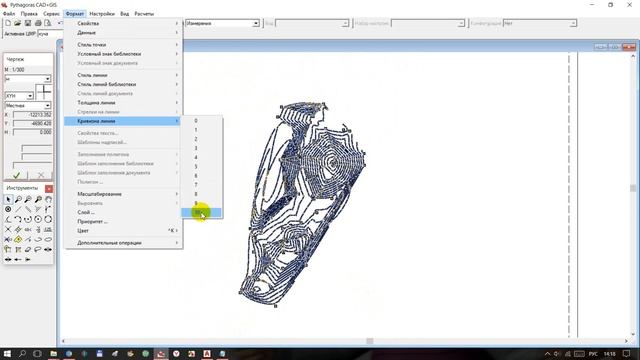The width and height of the screenshot is (640, 360).
Task: Choose the Приоритет... menu entry
Action: click(x=123, y=222)
